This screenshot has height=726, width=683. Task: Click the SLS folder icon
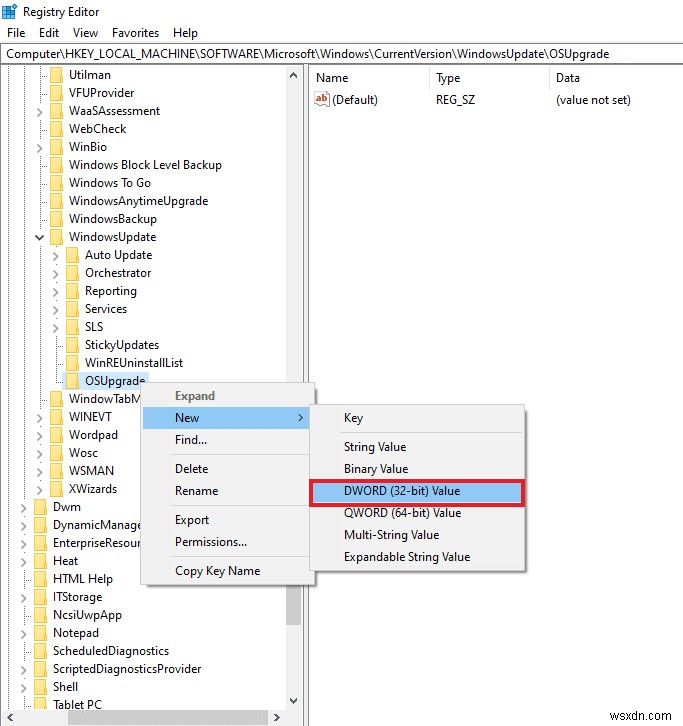[x=72, y=327]
